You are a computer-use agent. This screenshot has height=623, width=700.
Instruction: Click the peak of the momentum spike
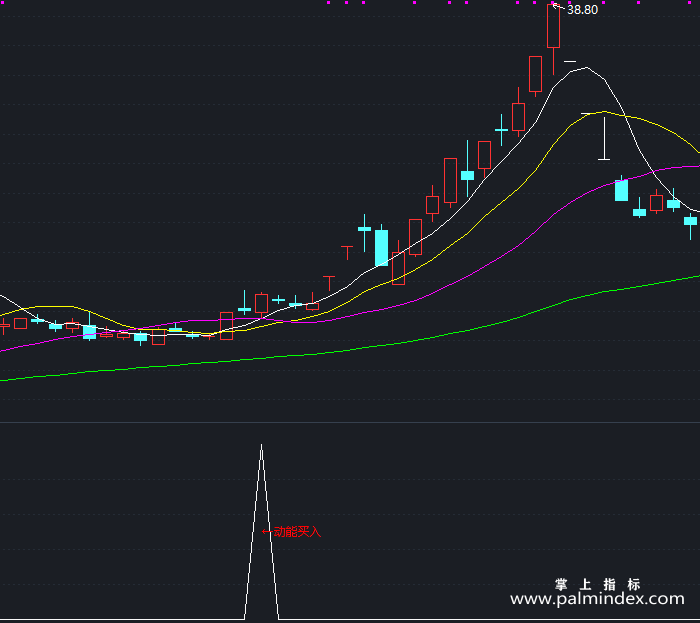(x=262, y=445)
